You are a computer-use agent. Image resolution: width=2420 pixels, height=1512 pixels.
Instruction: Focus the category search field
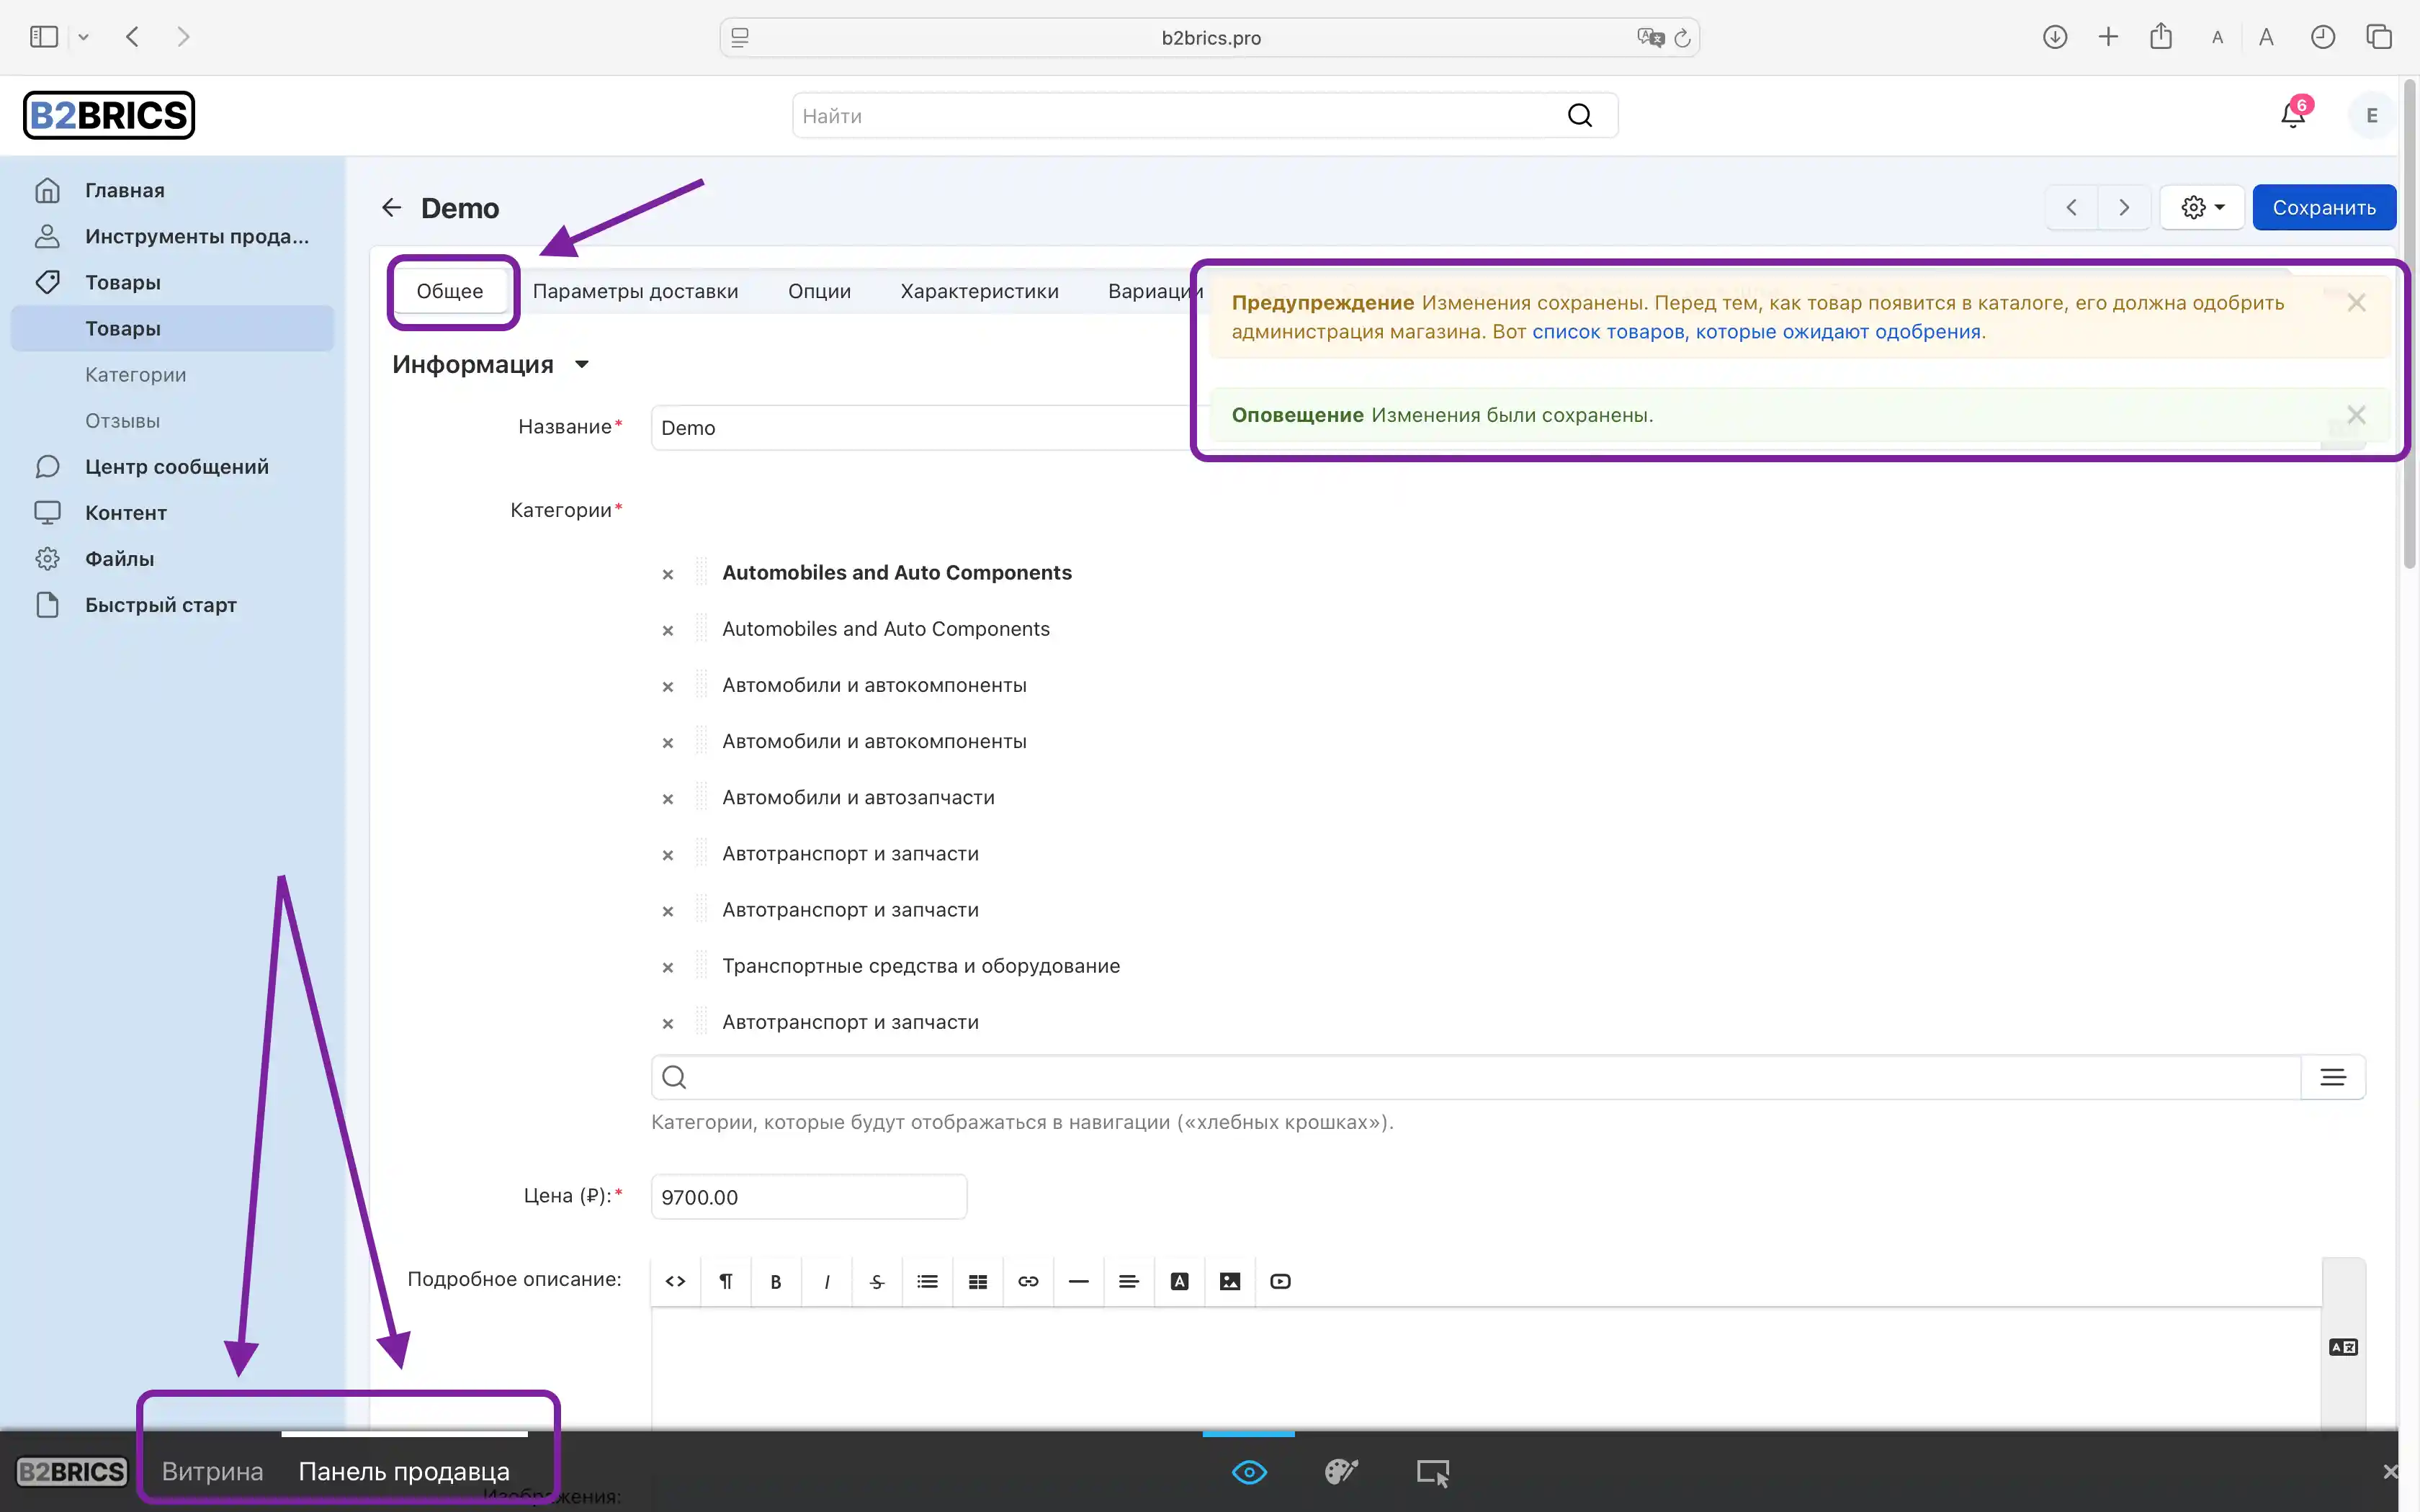[1476, 1077]
